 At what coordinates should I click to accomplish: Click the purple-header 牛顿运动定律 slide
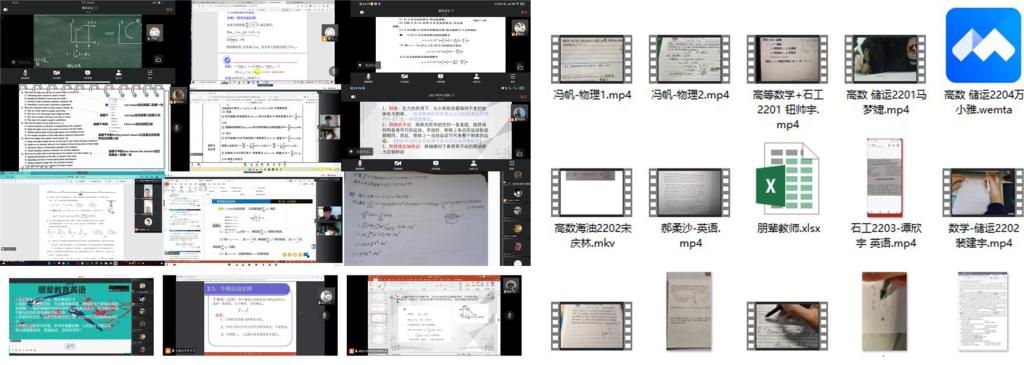coord(249,315)
